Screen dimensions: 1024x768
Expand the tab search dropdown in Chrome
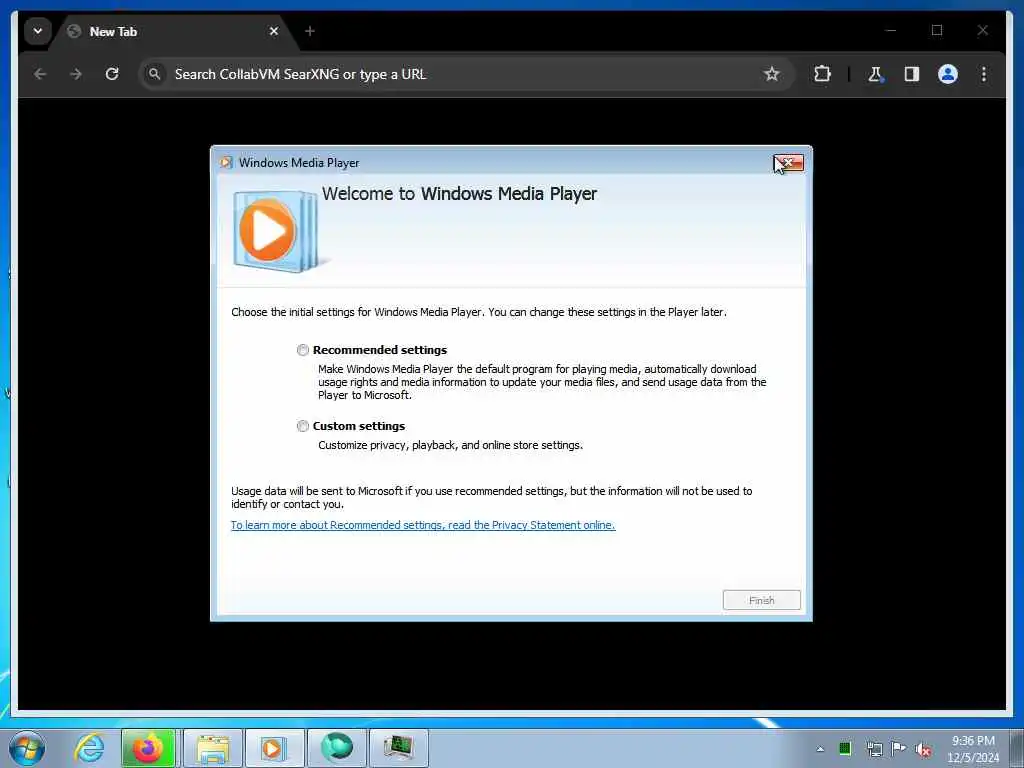tap(38, 31)
